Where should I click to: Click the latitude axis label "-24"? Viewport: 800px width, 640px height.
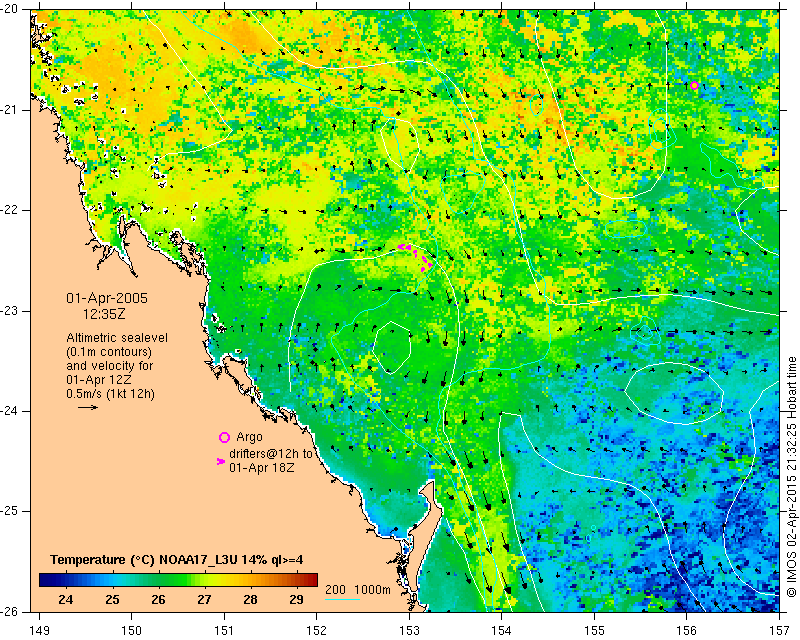[10, 411]
